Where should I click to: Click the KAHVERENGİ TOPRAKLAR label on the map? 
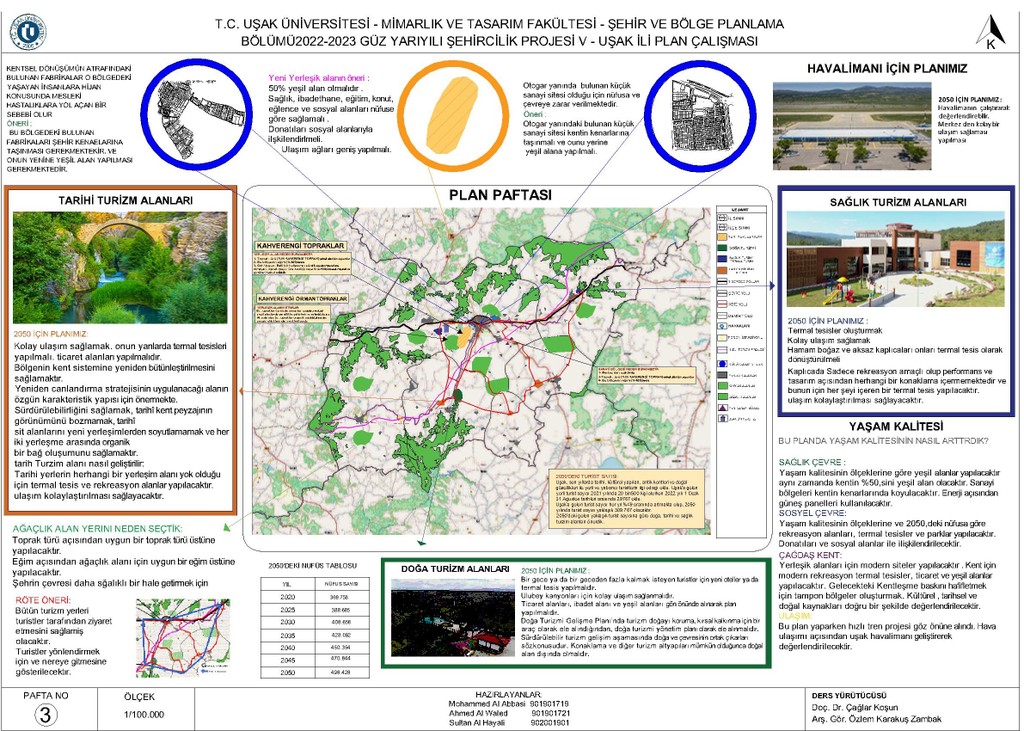click(x=300, y=246)
